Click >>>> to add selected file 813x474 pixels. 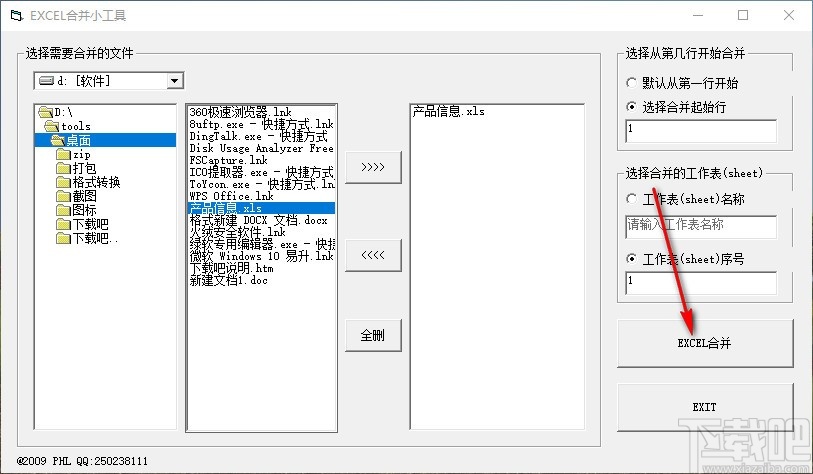373,167
